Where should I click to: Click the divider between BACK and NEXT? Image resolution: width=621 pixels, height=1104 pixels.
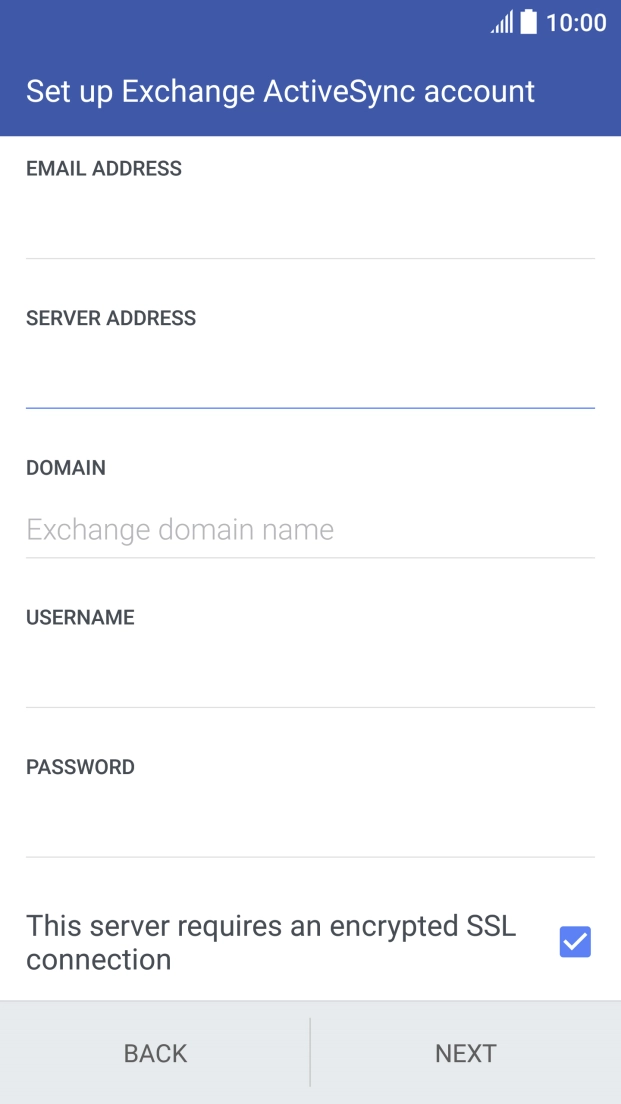point(310,1052)
